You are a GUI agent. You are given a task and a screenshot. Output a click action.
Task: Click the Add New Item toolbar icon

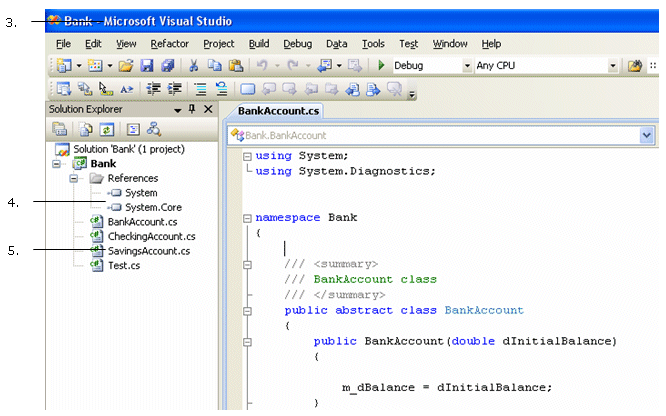95,65
